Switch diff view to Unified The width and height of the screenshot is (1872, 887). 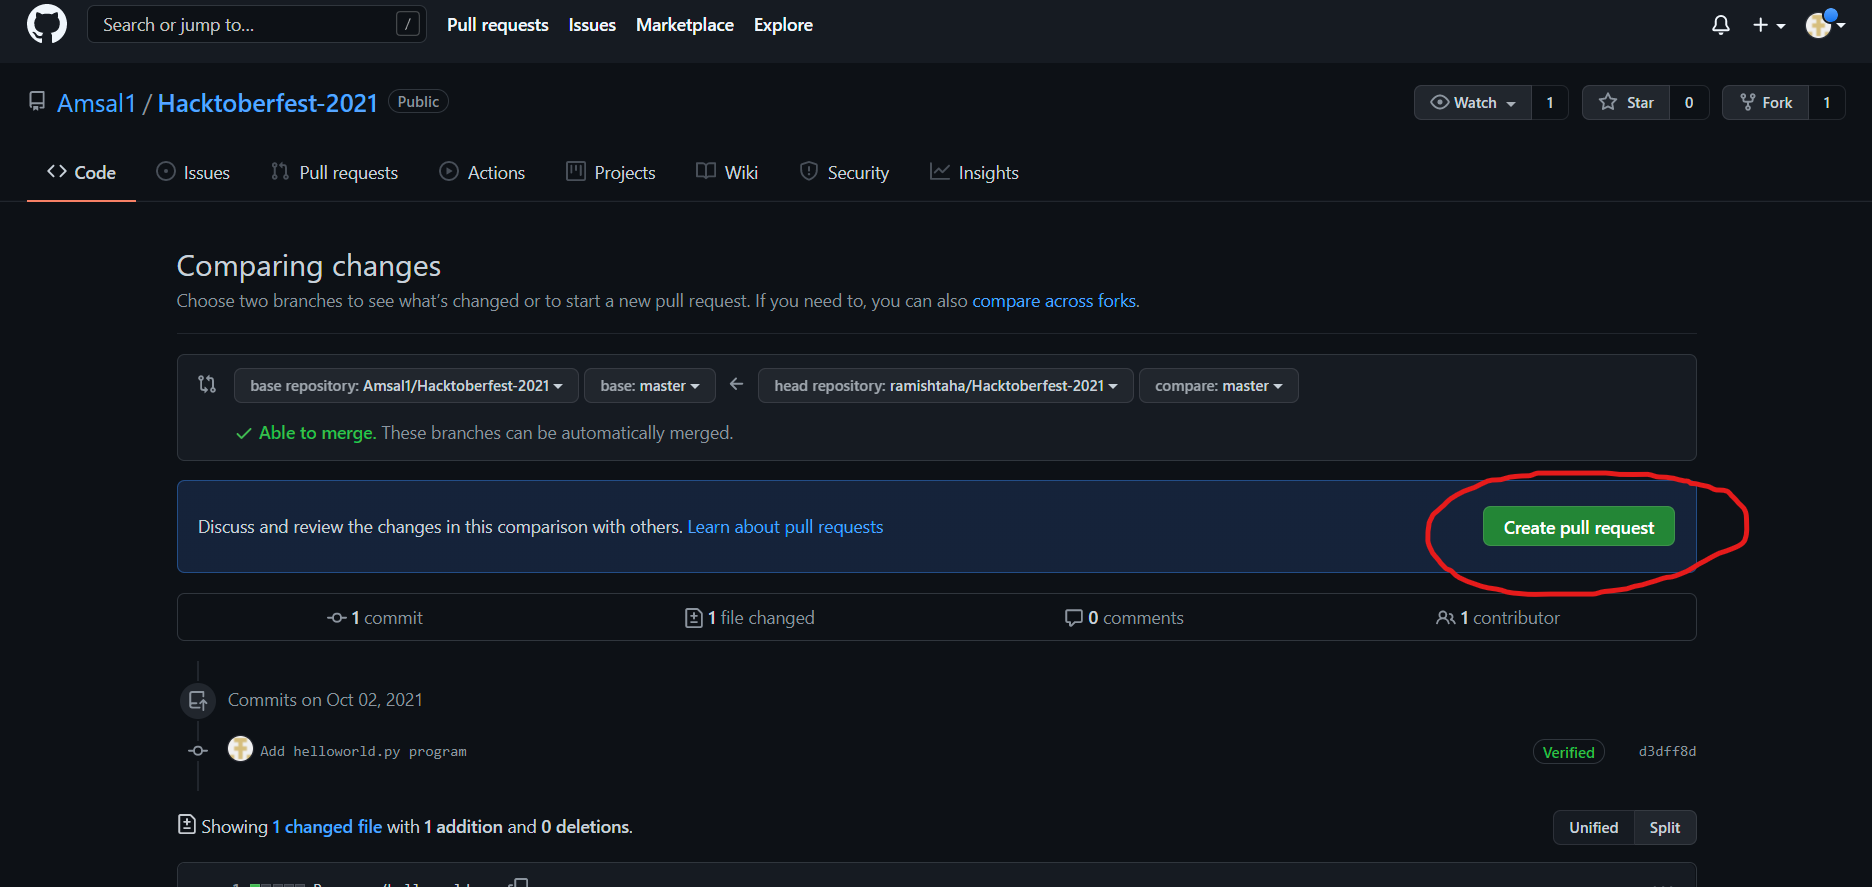pyautogui.click(x=1593, y=828)
